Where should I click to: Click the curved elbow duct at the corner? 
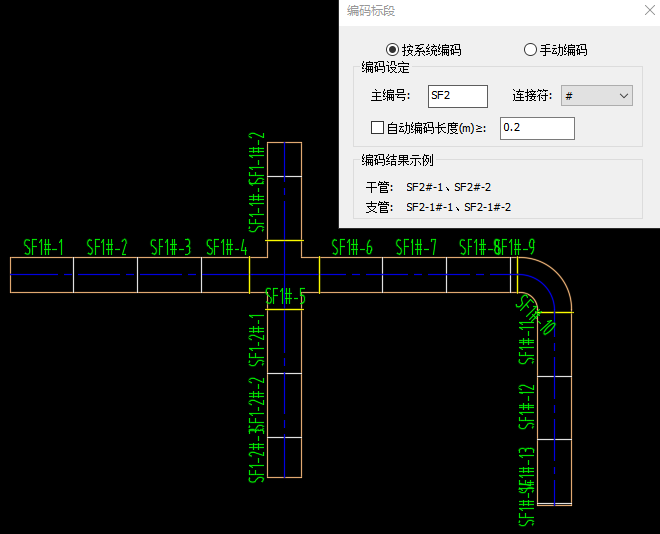click(x=546, y=284)
